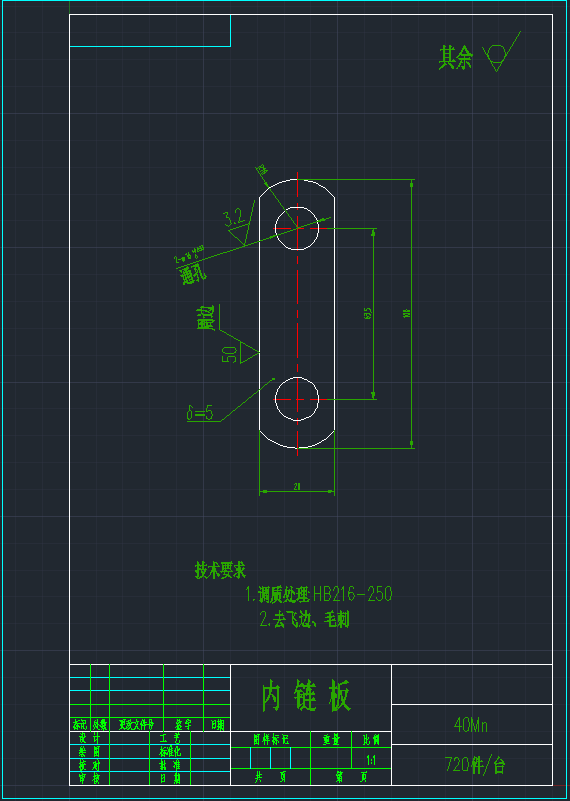The width and height of the screenshot is (570, 801).
Task: Select the 标准化 label in title block
Action: [170, 751]
